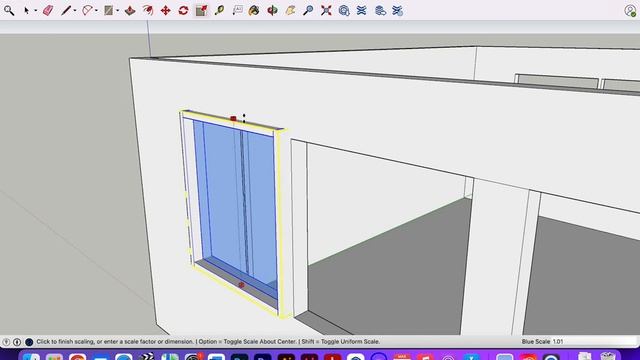Expand the Line tool dropdown arrow
Screen dimensions: 640x360
point(75,11)
